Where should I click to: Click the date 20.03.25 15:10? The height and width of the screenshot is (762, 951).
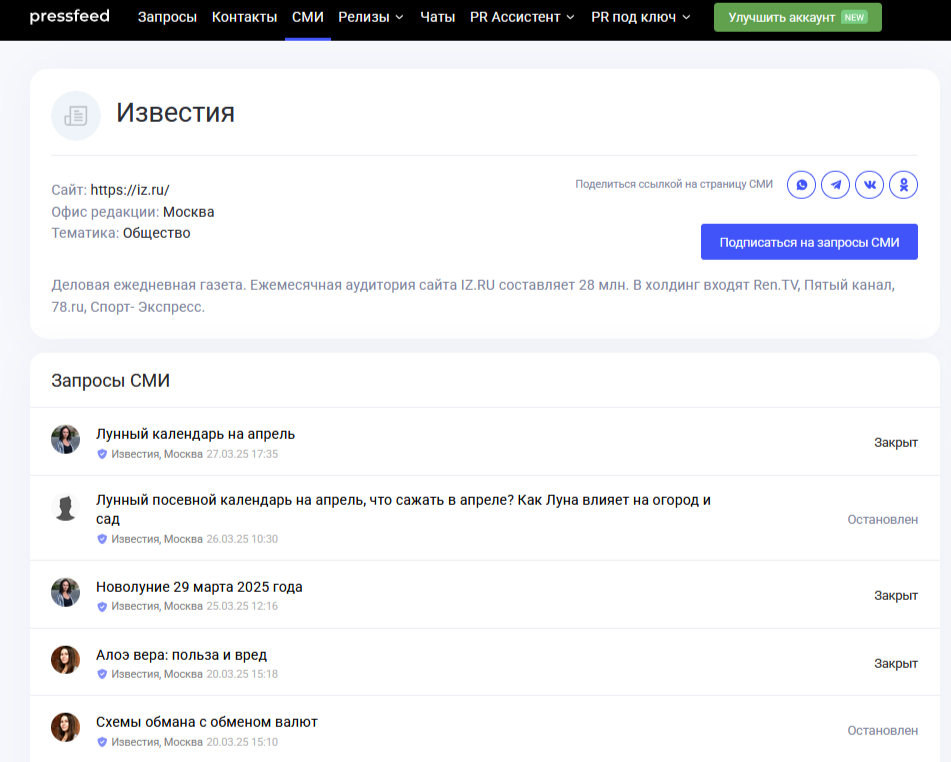pos(242,742)
